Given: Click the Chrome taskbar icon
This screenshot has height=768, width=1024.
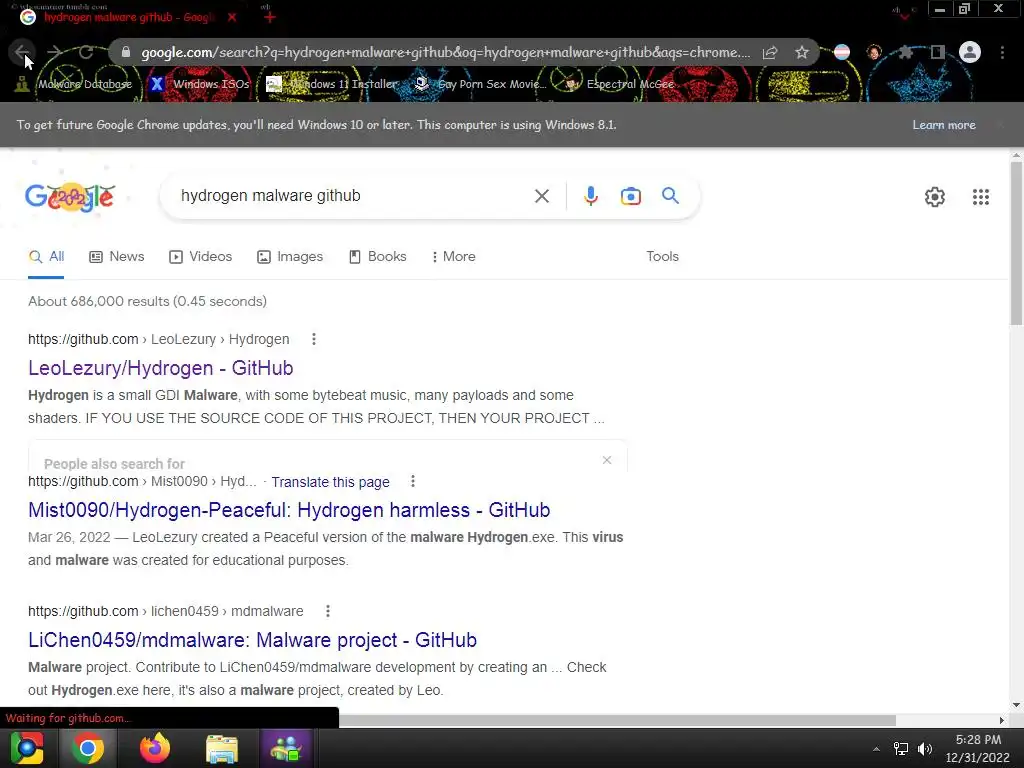Looking at the screenshot, I should point(88,748).
